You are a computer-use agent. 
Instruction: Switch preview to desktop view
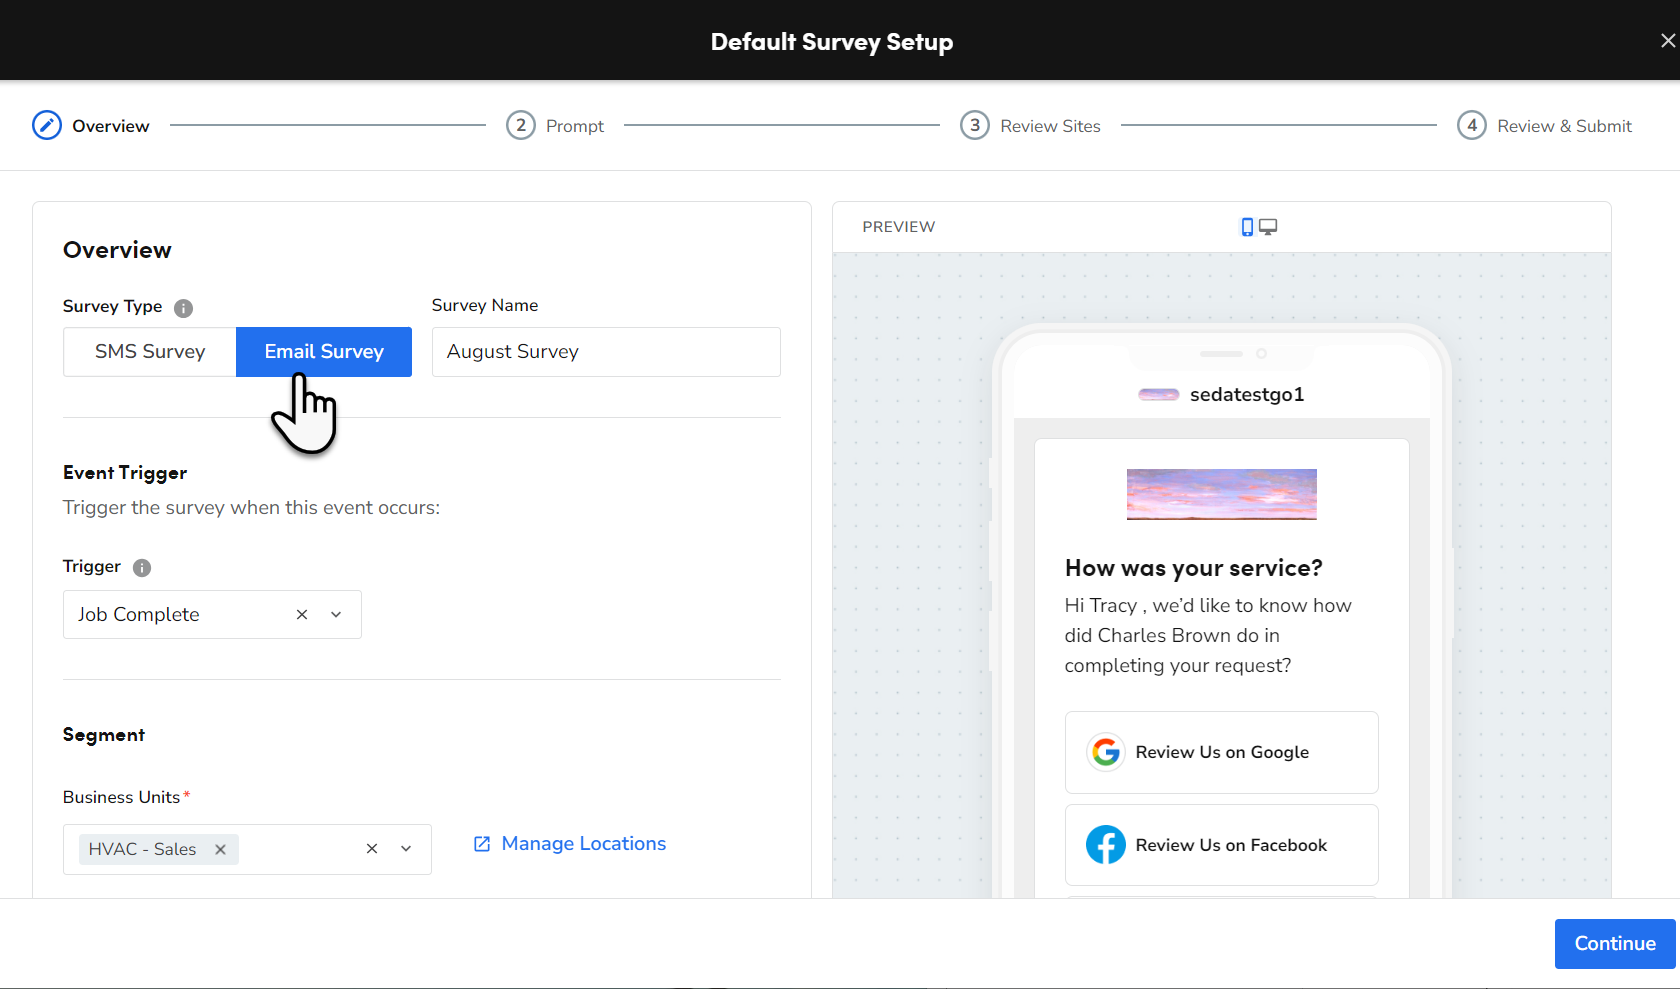click(1268, 227)
